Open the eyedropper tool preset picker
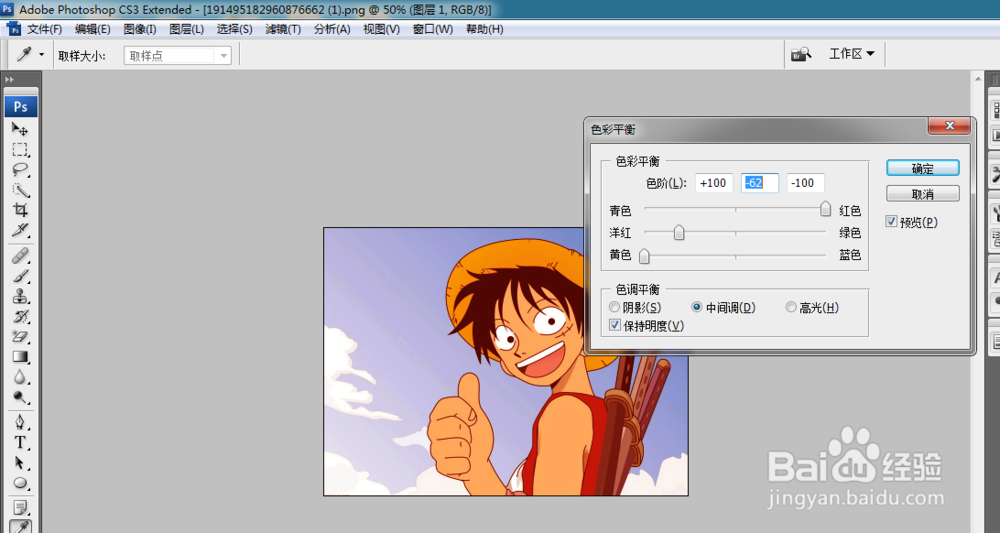1000x533 pixels. tap(41, 55)
